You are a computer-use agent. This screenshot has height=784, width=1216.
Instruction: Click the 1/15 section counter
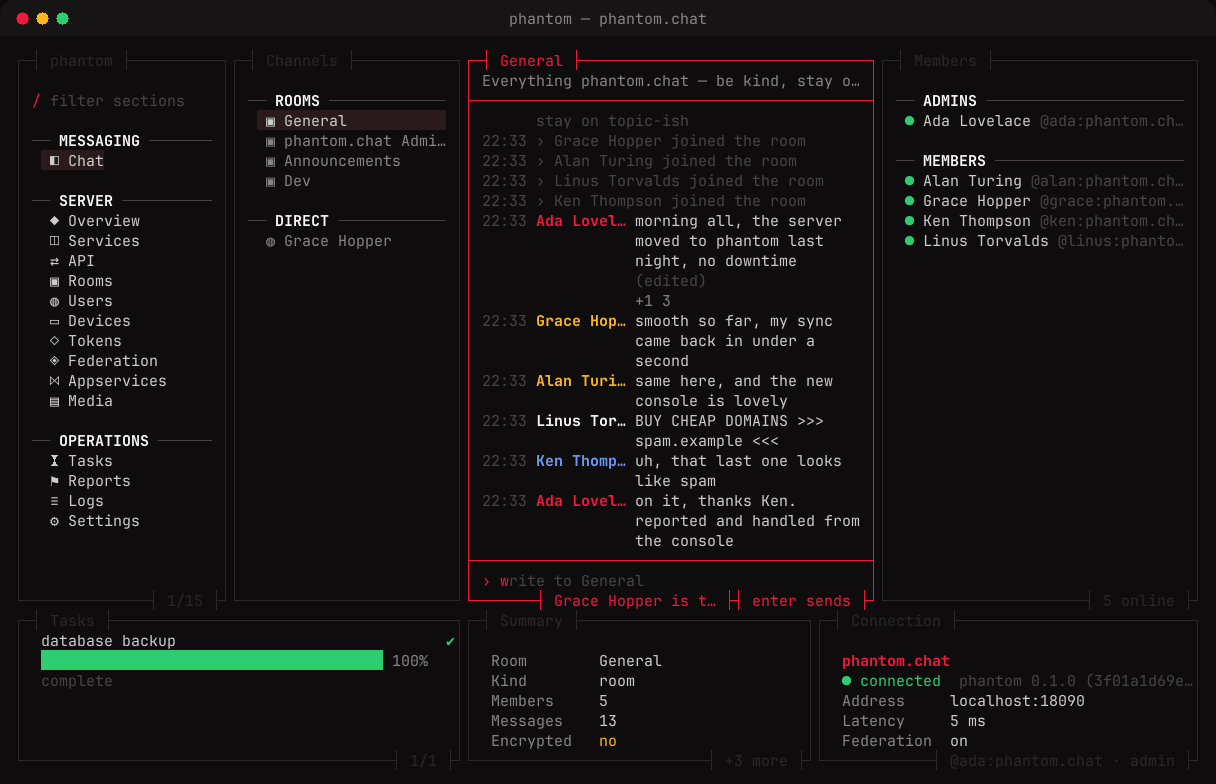point(185,601)
